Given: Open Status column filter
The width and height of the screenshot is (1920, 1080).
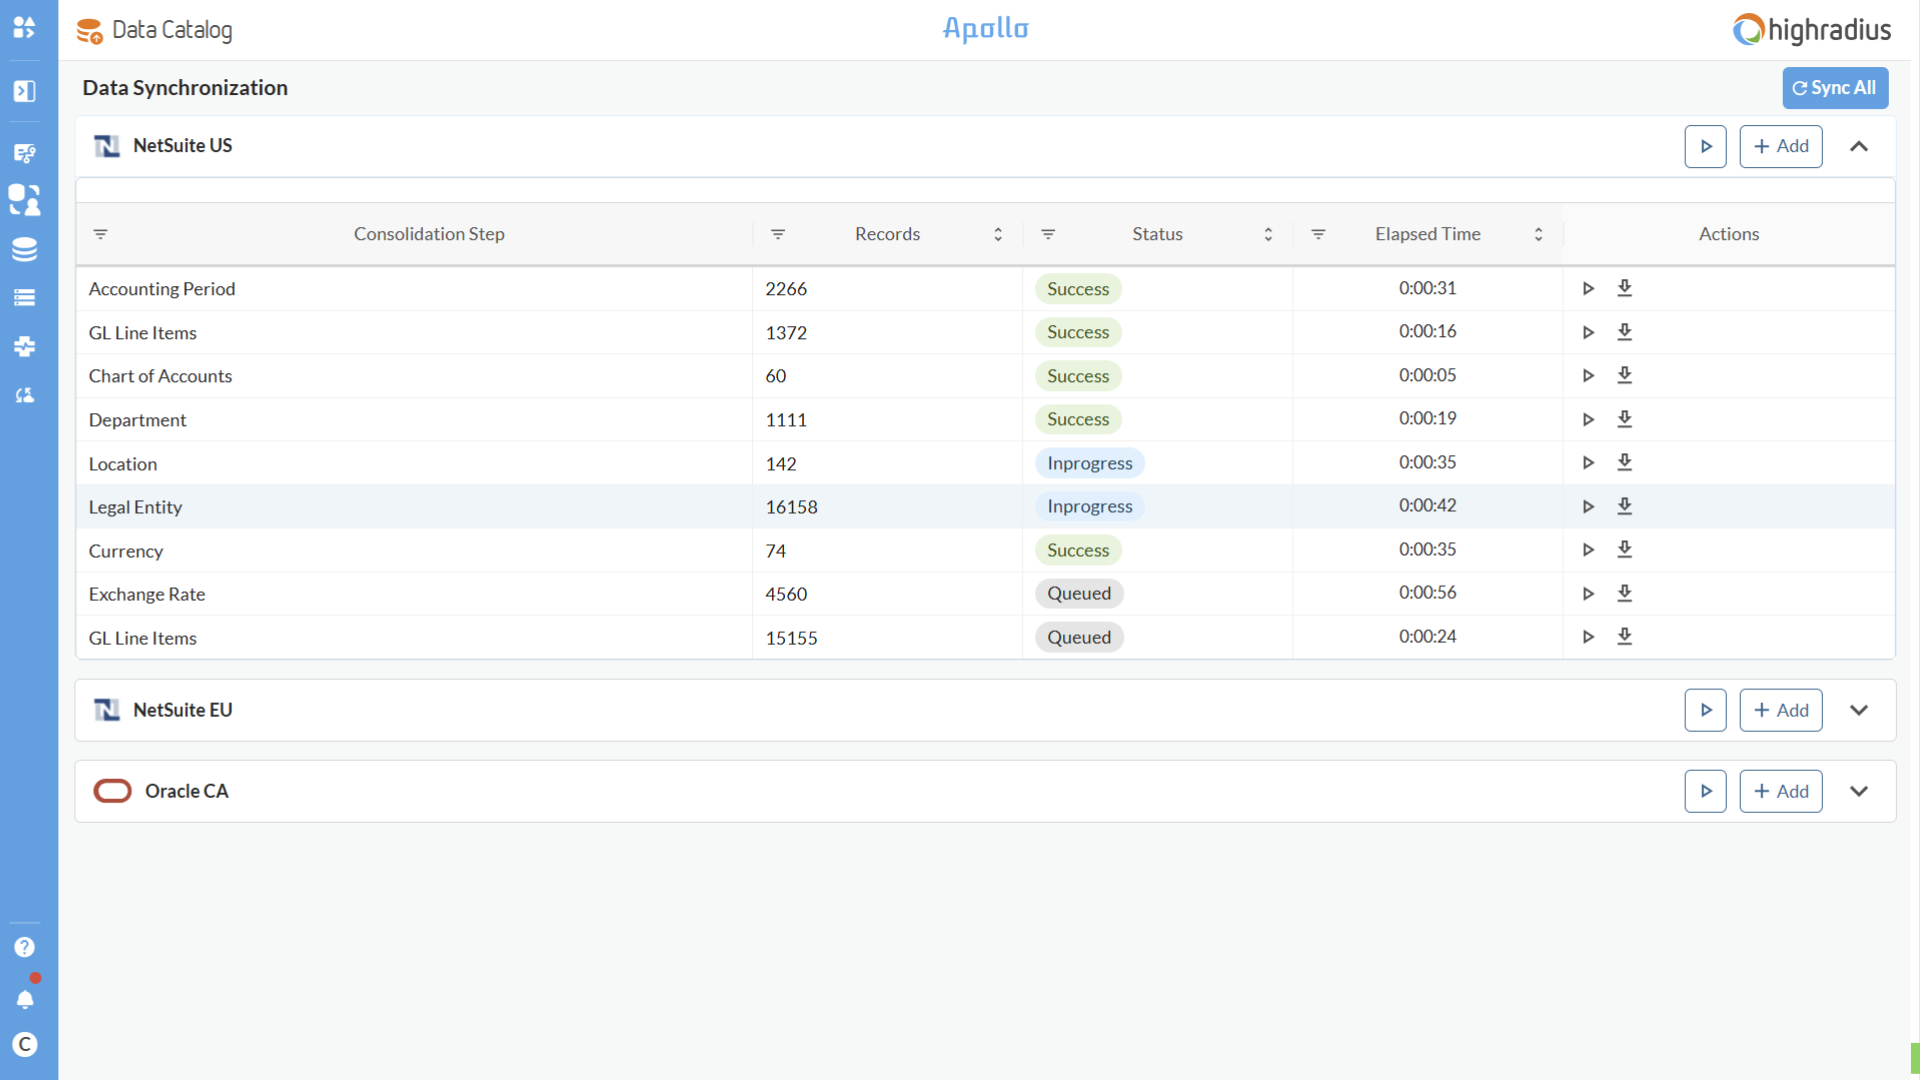Looking at the screenshot, I should (1048, 234).
